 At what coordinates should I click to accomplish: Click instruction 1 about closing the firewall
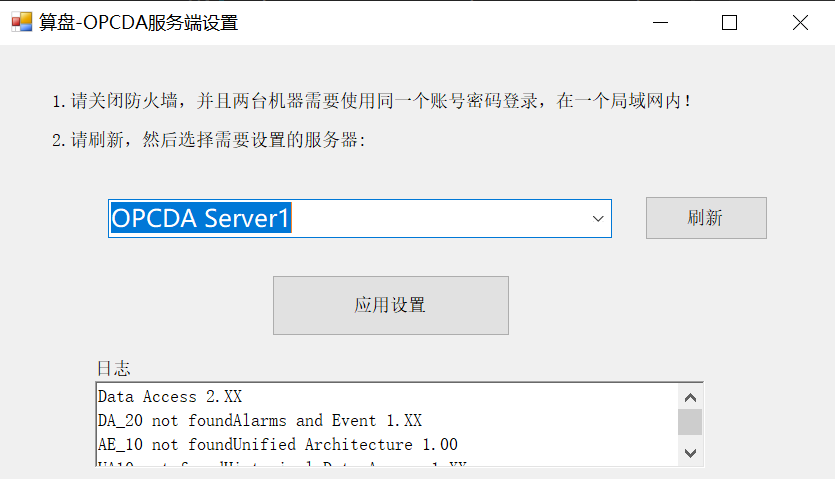coord(372,101)
